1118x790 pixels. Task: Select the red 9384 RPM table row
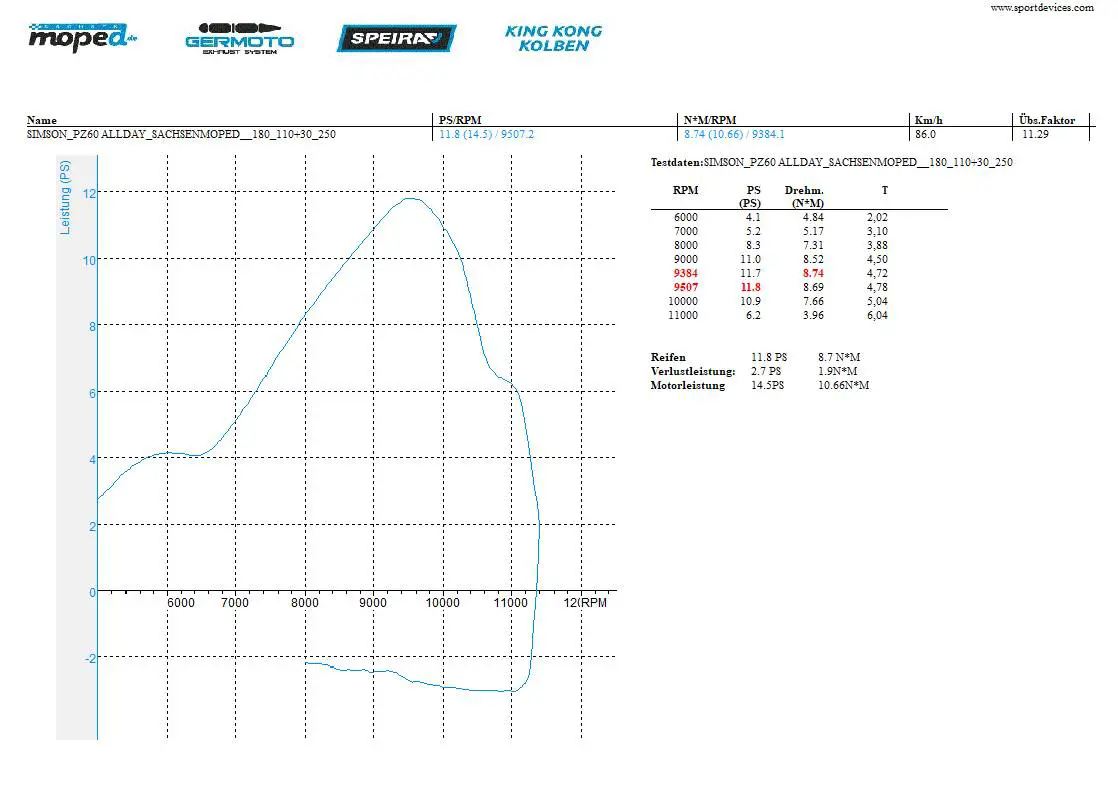(685, 273)
